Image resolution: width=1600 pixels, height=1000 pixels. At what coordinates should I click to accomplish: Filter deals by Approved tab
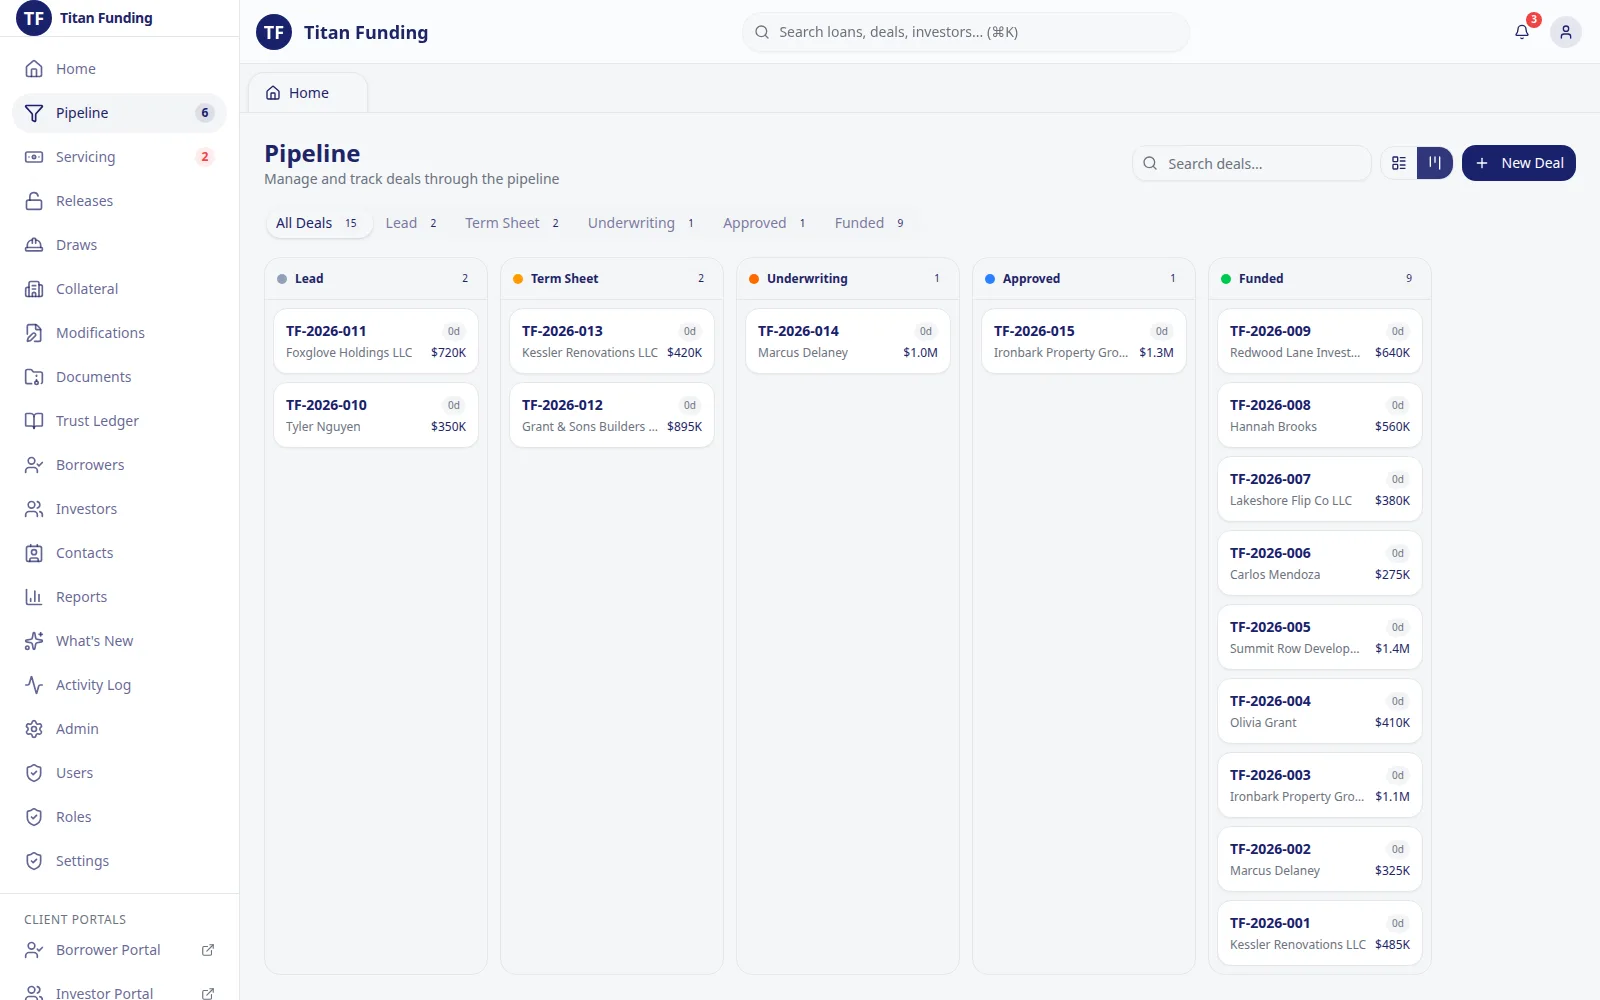(765, 223)
